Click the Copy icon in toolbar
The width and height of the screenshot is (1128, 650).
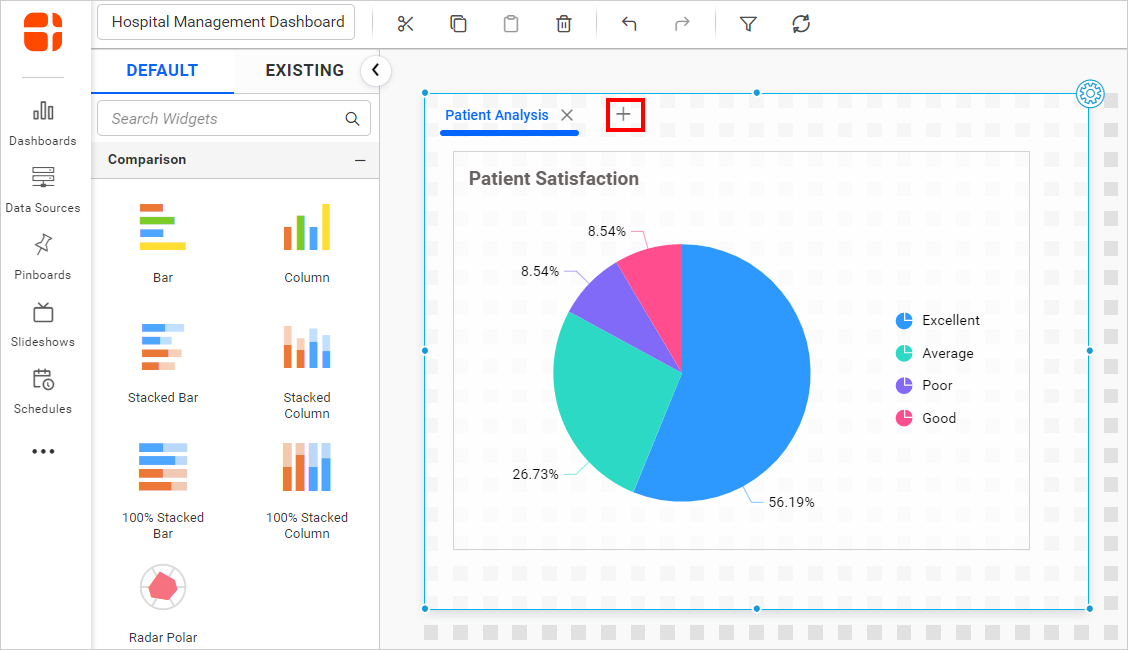(458, 24)
